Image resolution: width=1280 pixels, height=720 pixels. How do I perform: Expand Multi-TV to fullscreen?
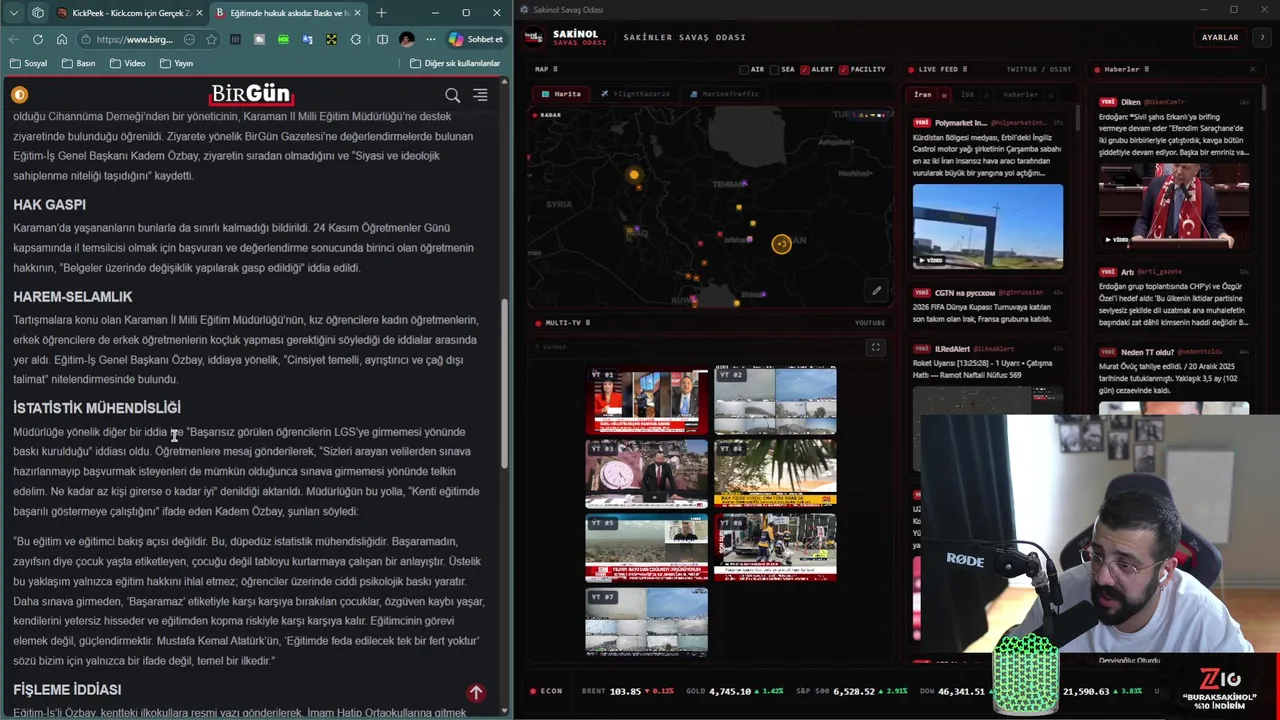click(875, 347)
